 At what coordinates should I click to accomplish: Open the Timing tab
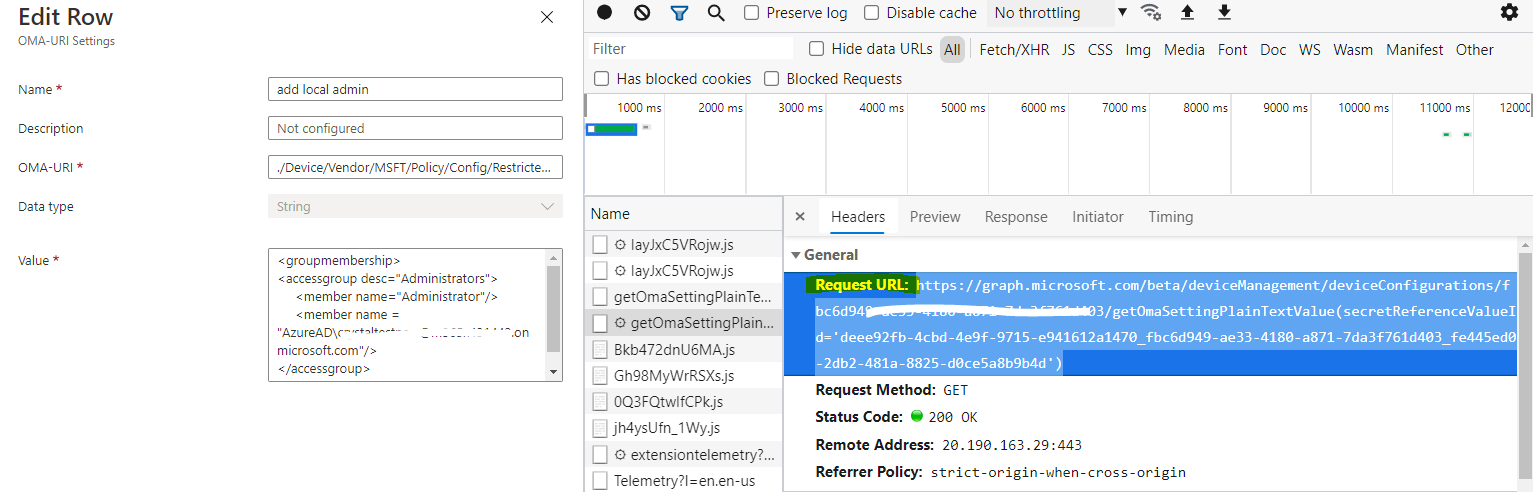[1171, 217]
